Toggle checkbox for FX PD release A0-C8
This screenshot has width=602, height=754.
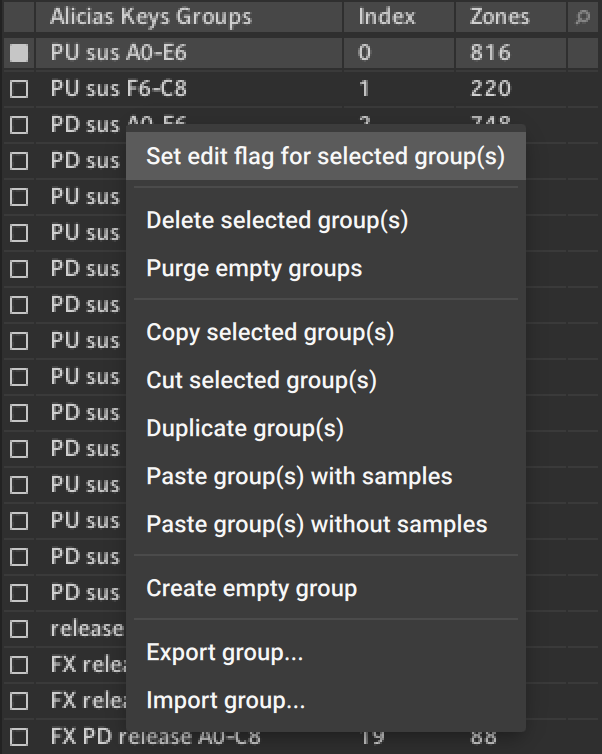coord(18,737)
